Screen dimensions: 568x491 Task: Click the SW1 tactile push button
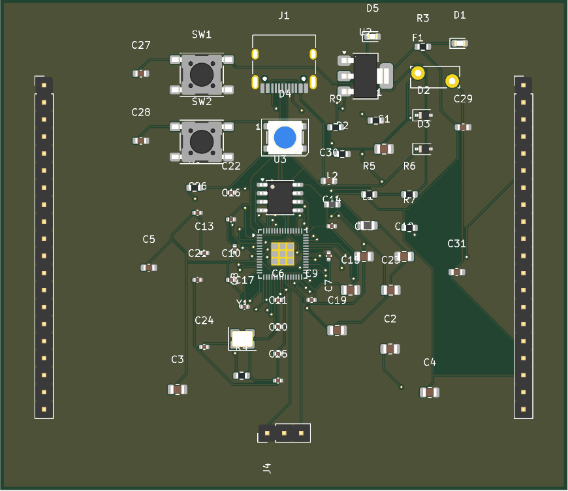pyautogui.click(x=202, y=74)
